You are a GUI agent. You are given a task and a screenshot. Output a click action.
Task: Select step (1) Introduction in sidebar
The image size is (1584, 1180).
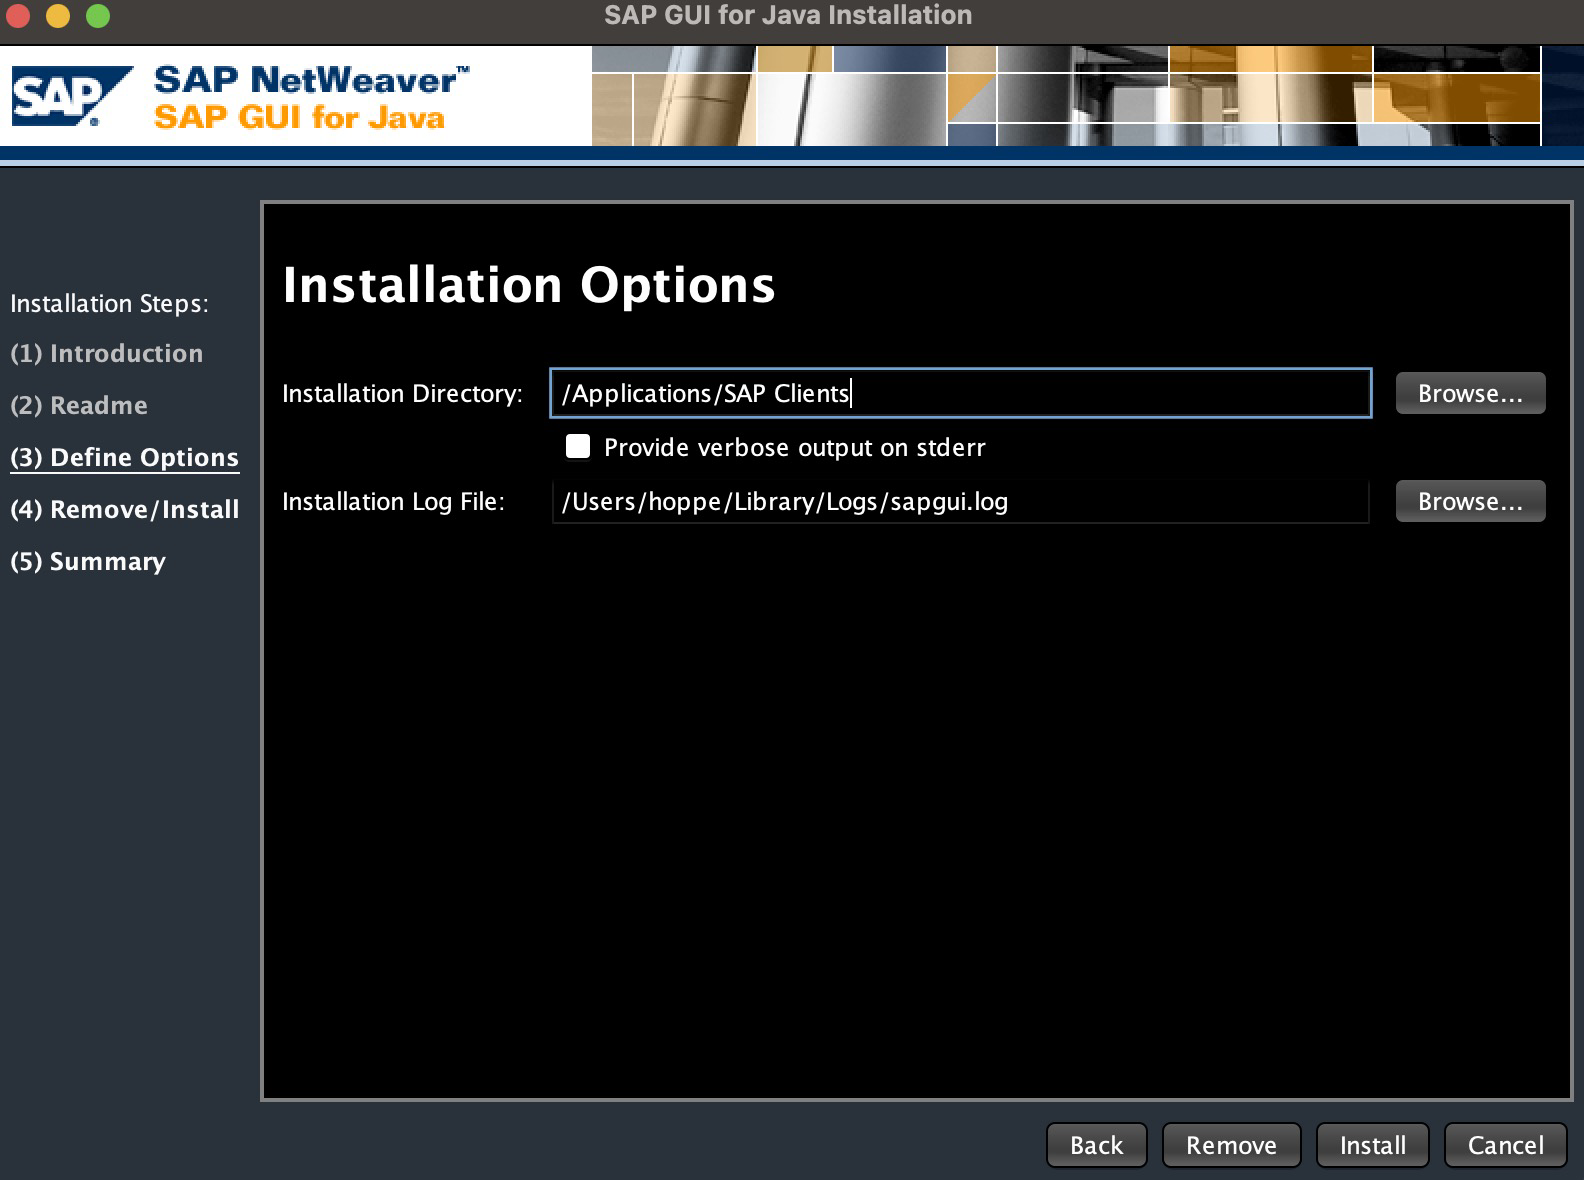[x=107, y=353]
